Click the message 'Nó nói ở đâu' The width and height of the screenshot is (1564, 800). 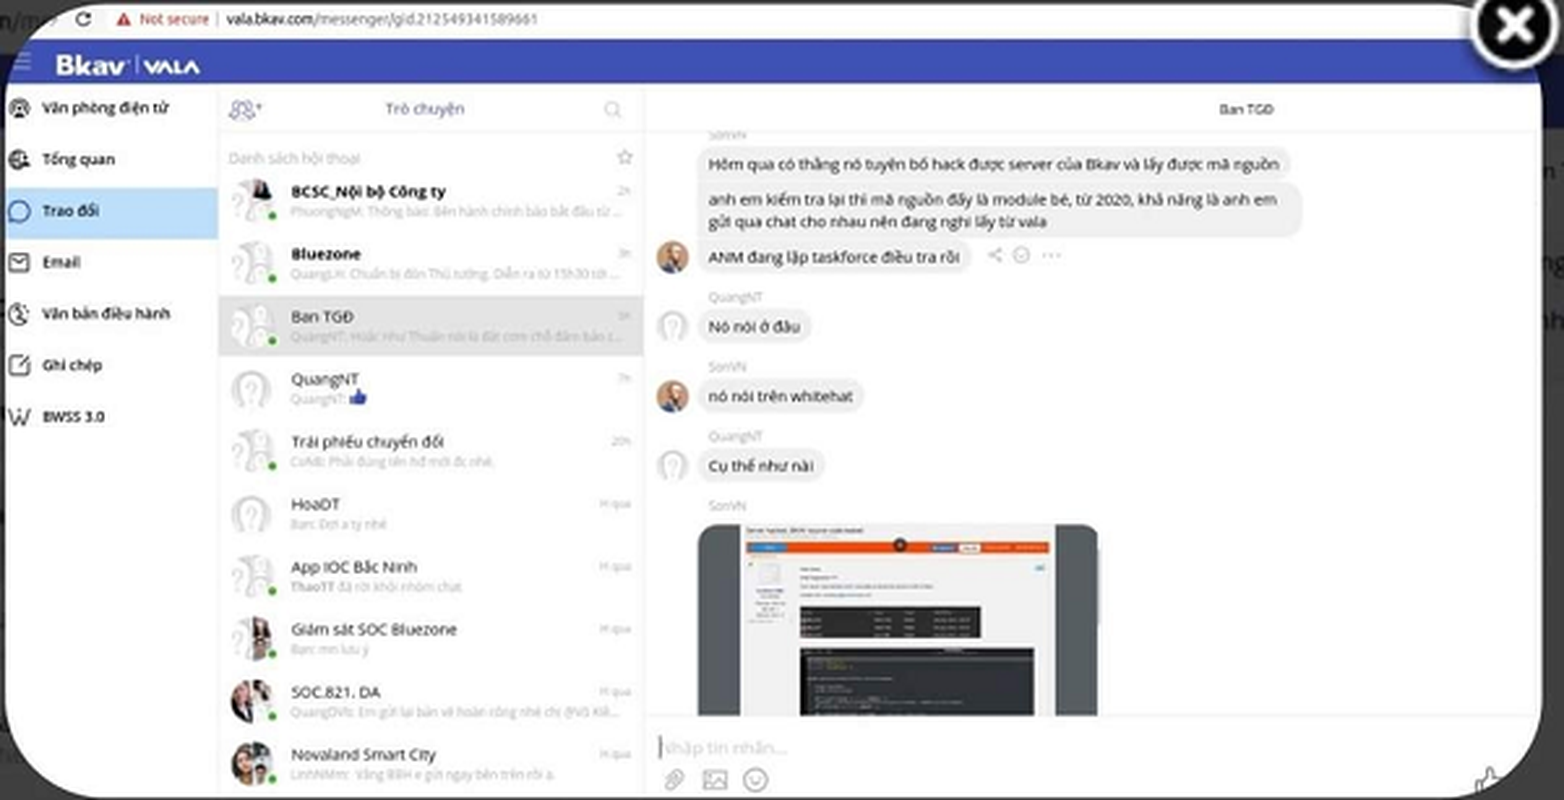point(755,326)
